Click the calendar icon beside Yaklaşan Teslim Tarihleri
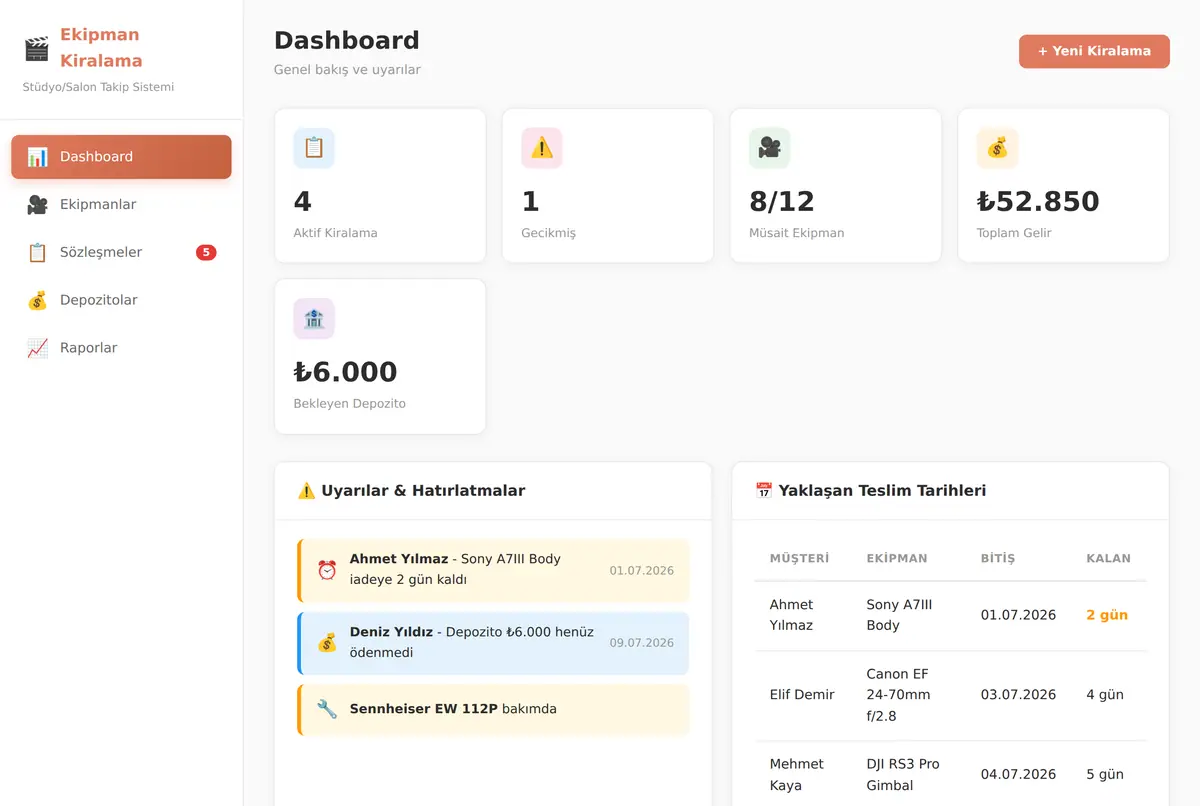The height and width of the screenshot is (806, 1200). click(764, 491)
